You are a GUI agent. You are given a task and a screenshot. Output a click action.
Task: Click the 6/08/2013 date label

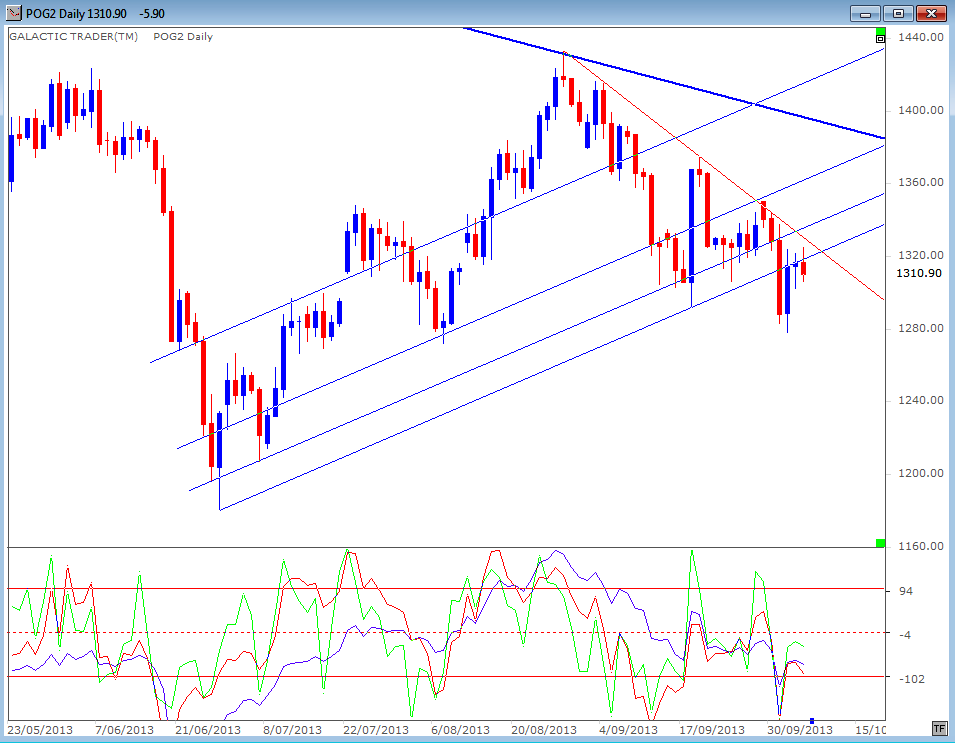[x=460, y=730]
